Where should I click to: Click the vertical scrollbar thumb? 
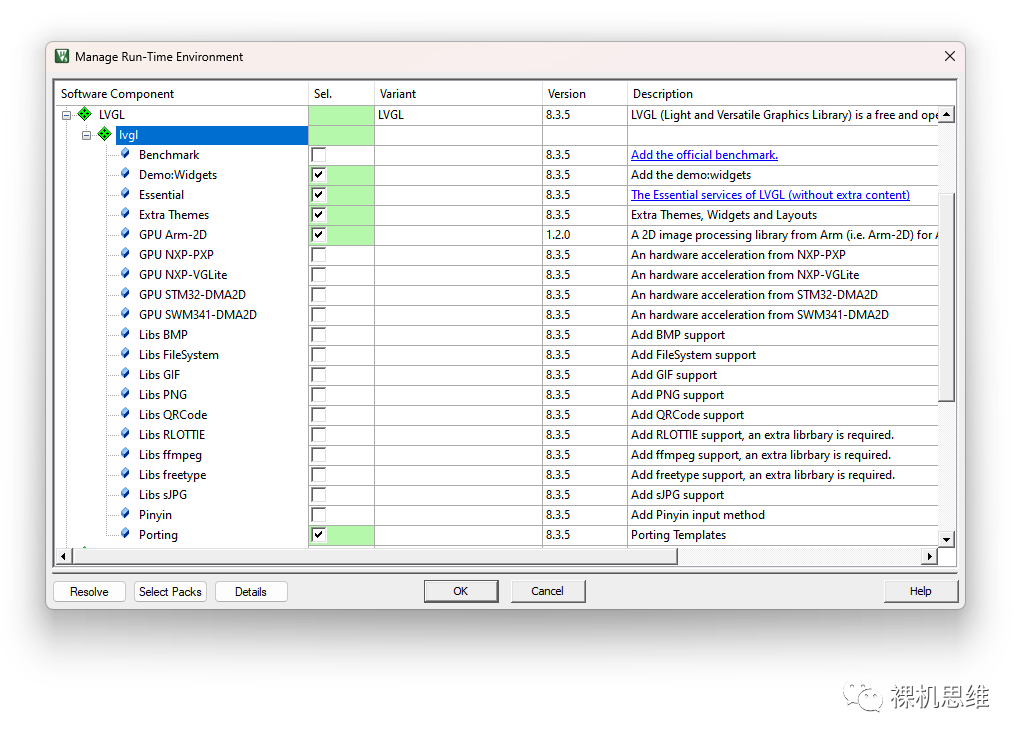pyautogui.click(x=947, y=297)
